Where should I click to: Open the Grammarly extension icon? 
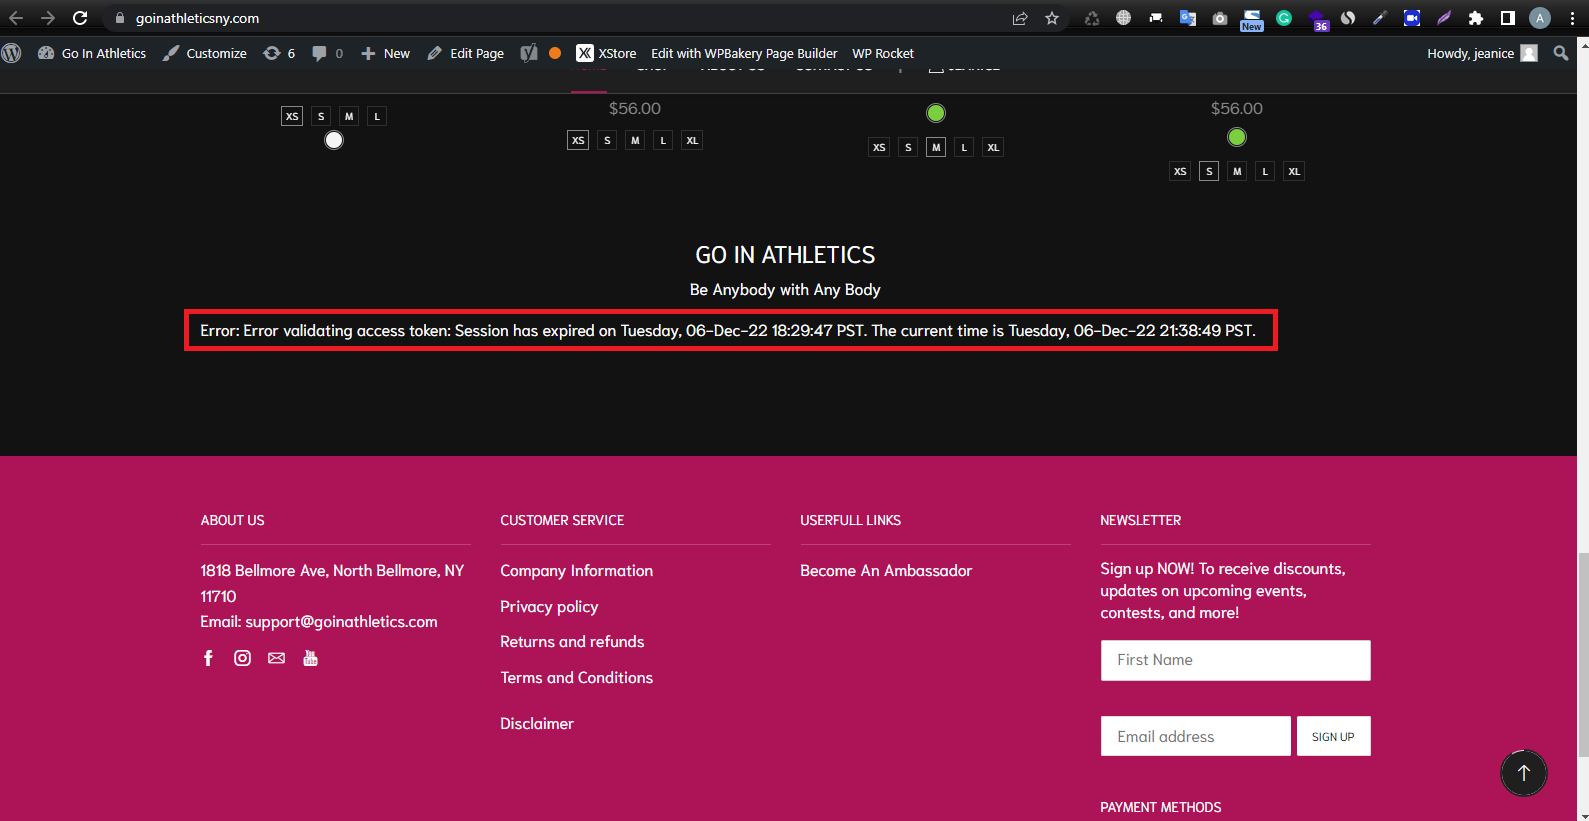click(x=1284, y=18)
